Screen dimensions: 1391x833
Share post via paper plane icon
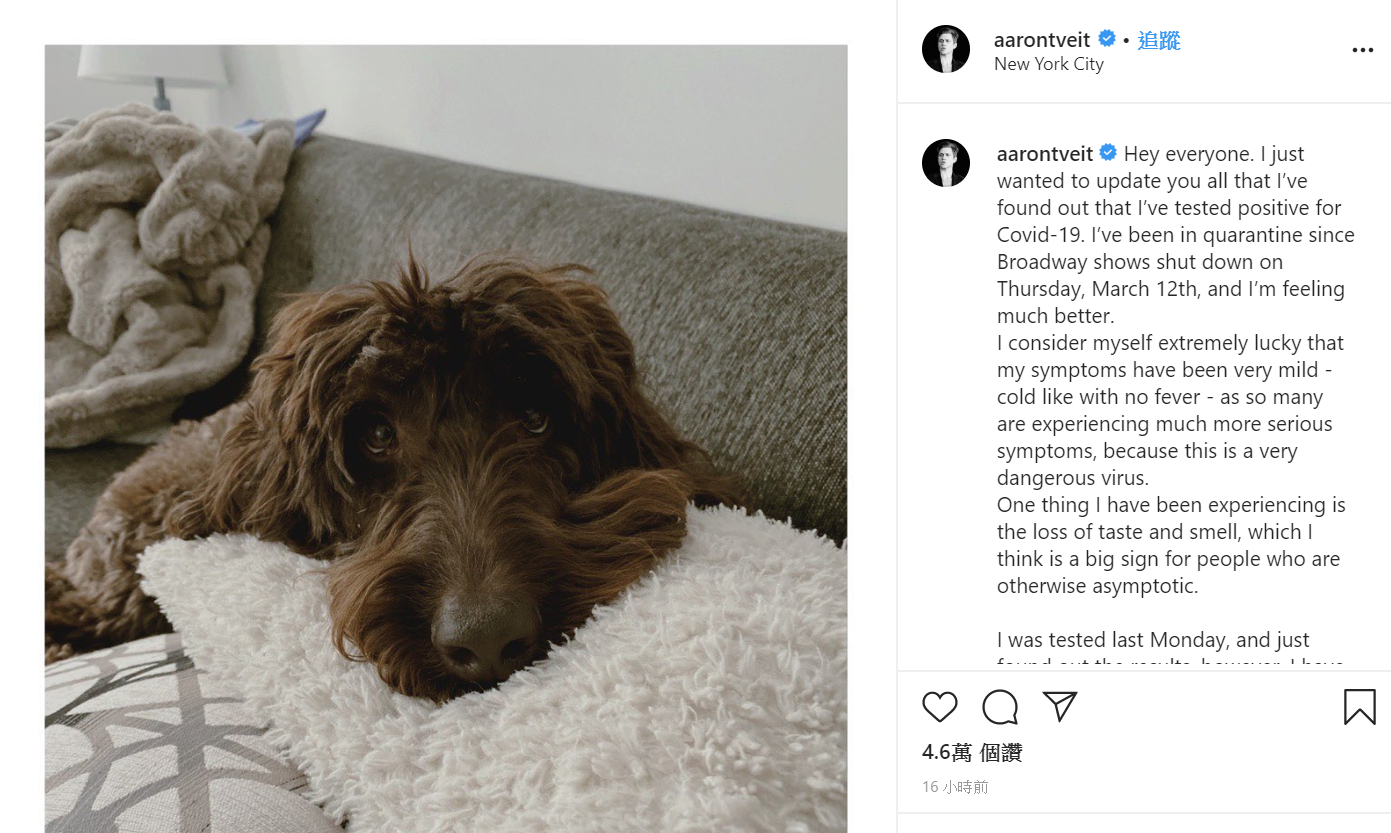(1060, 707)
